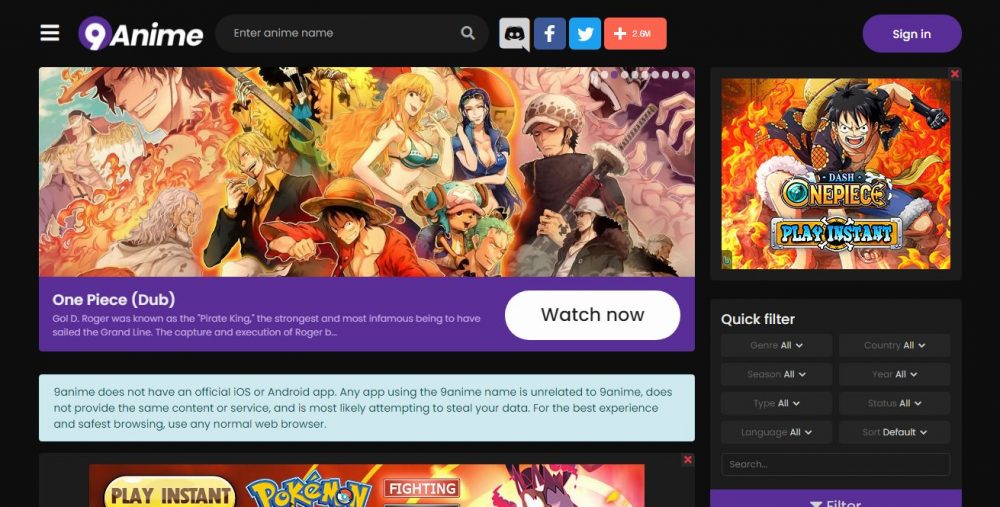Close the One Piece sidebar ad
Screen dimensions: 1000x507
point(955,74)
